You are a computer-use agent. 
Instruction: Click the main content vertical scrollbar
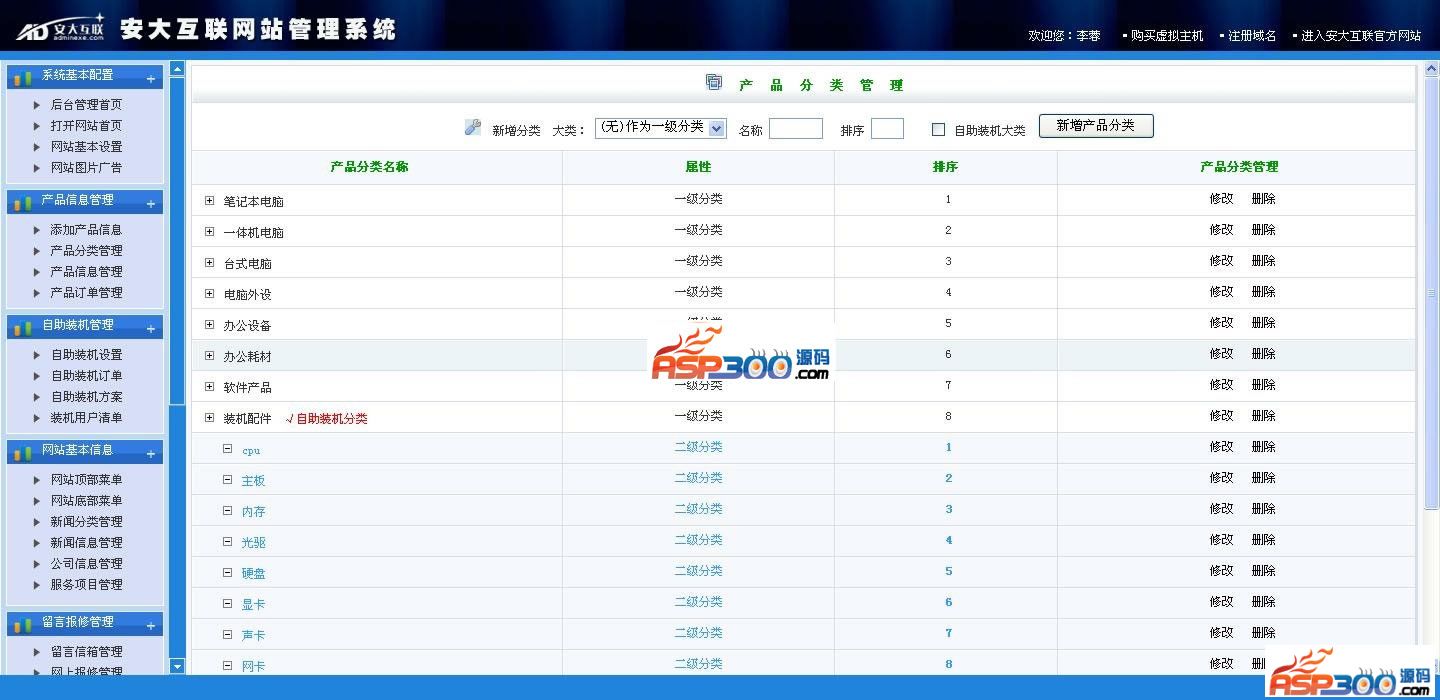pos(1430,300)
